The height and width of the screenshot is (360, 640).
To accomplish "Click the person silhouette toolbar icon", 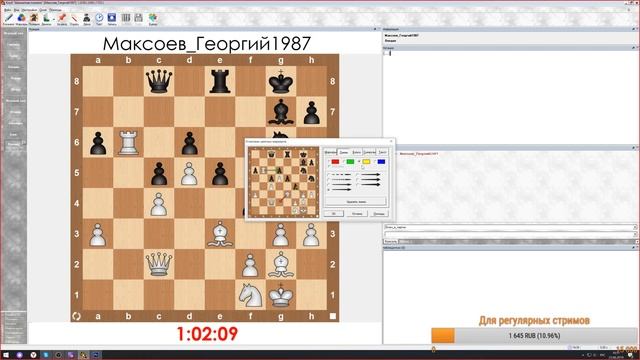I will pyautogui.click(x=87, y=18).
